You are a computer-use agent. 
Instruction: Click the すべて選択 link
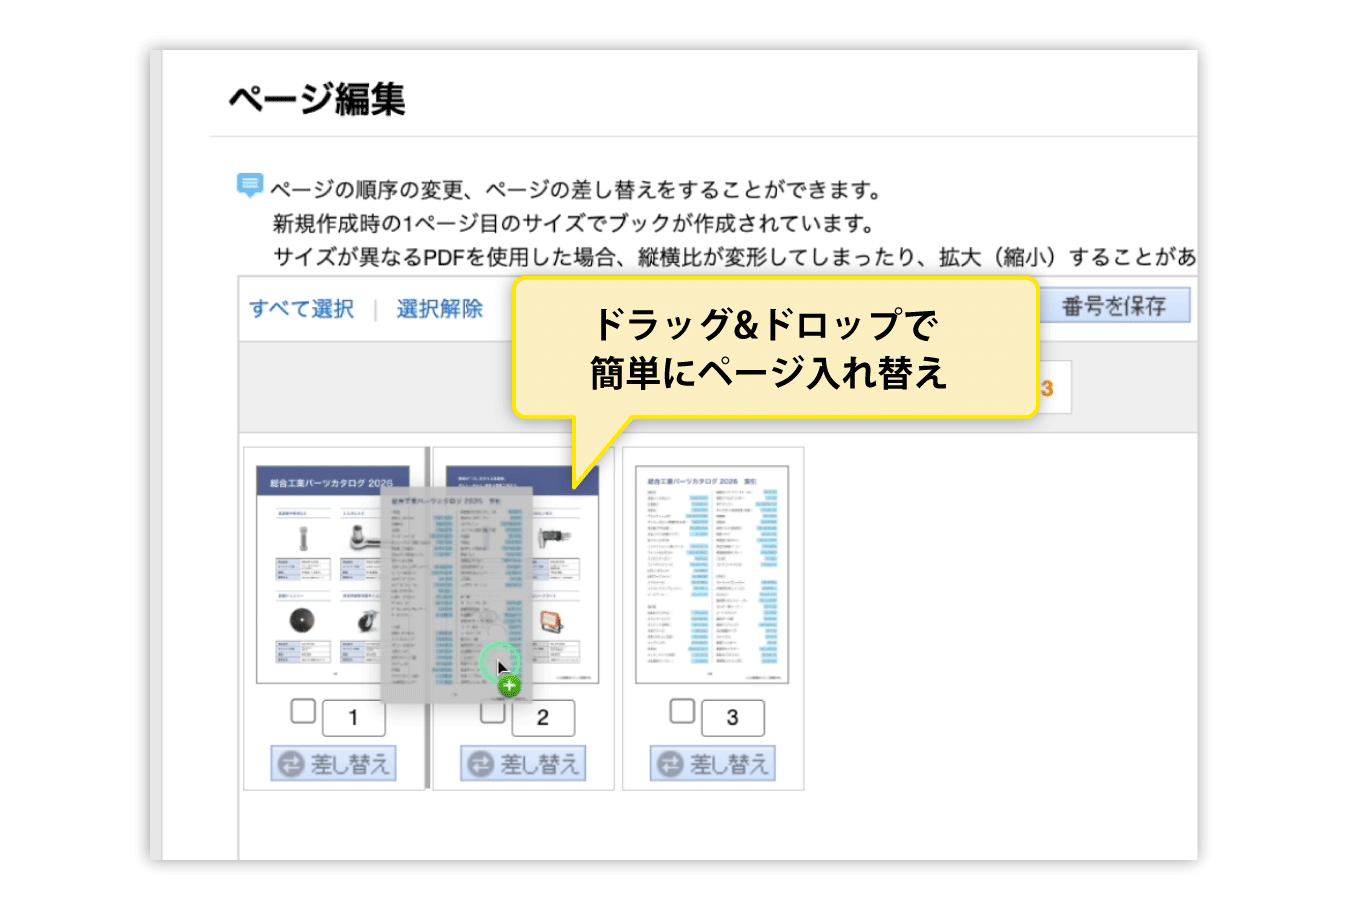(x=301, y=308)
